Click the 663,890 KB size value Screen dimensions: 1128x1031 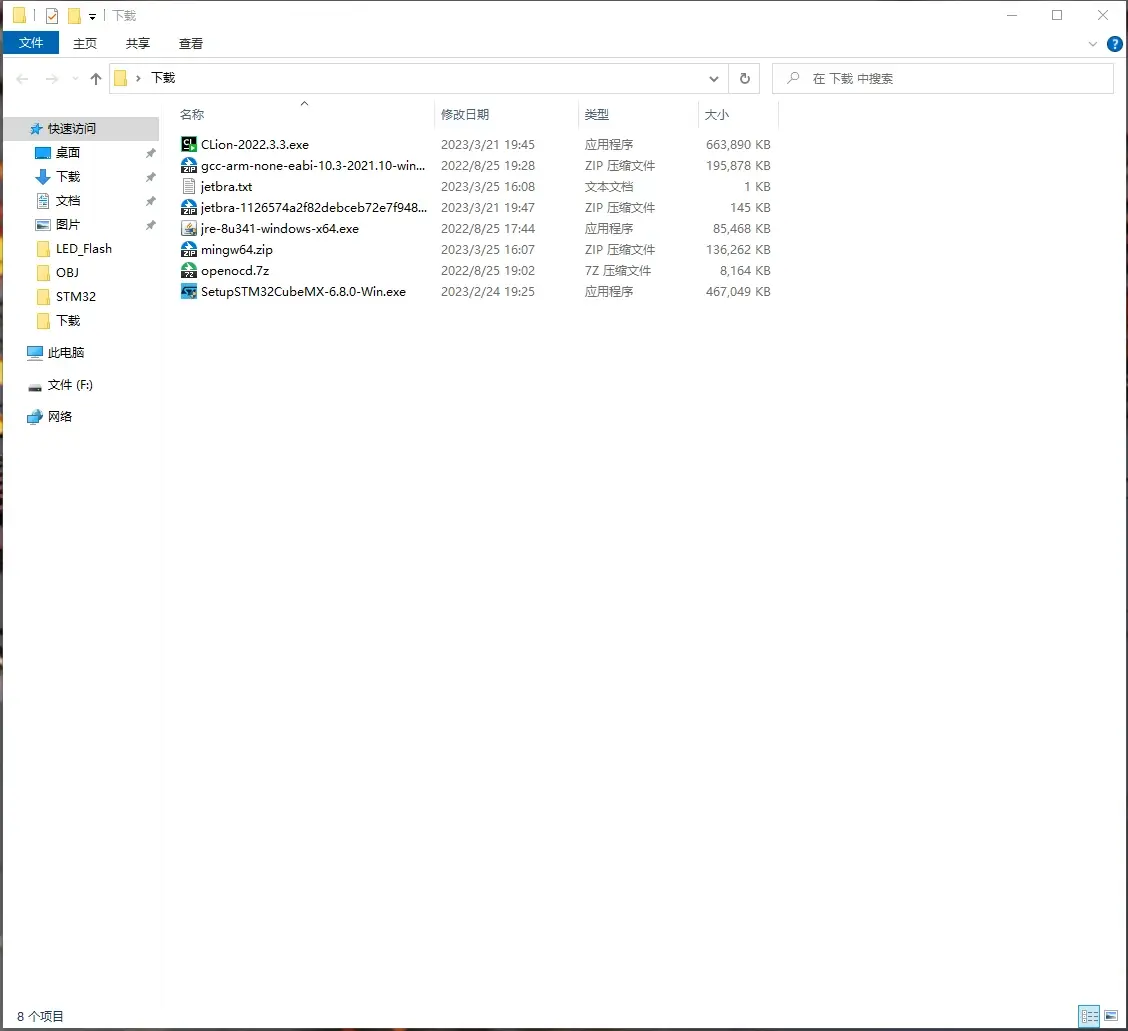(x=738, y=145)
